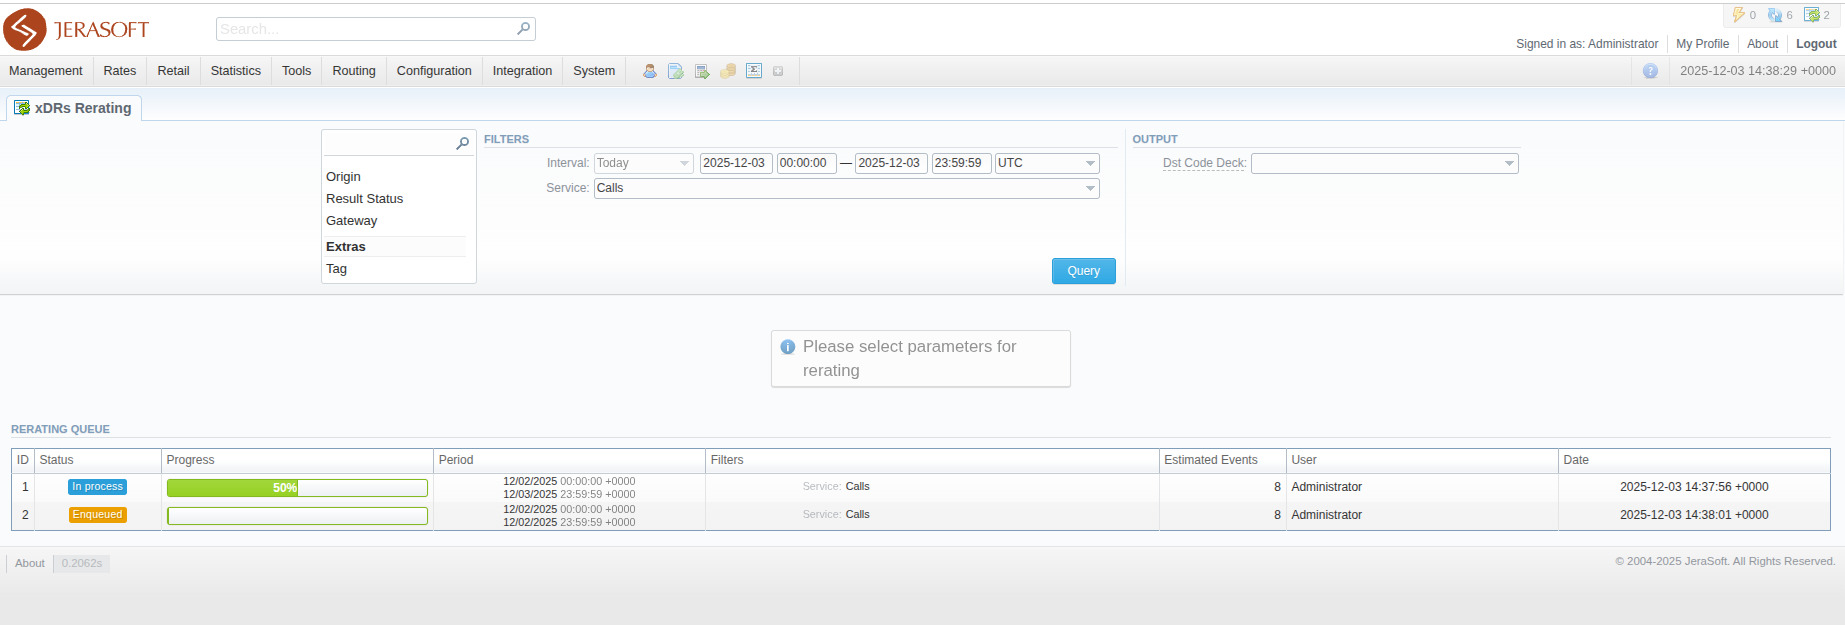Click the 50% progress bar in queue
The height and width of the screenshot is (625, 1845).
[x=297, y=488]
